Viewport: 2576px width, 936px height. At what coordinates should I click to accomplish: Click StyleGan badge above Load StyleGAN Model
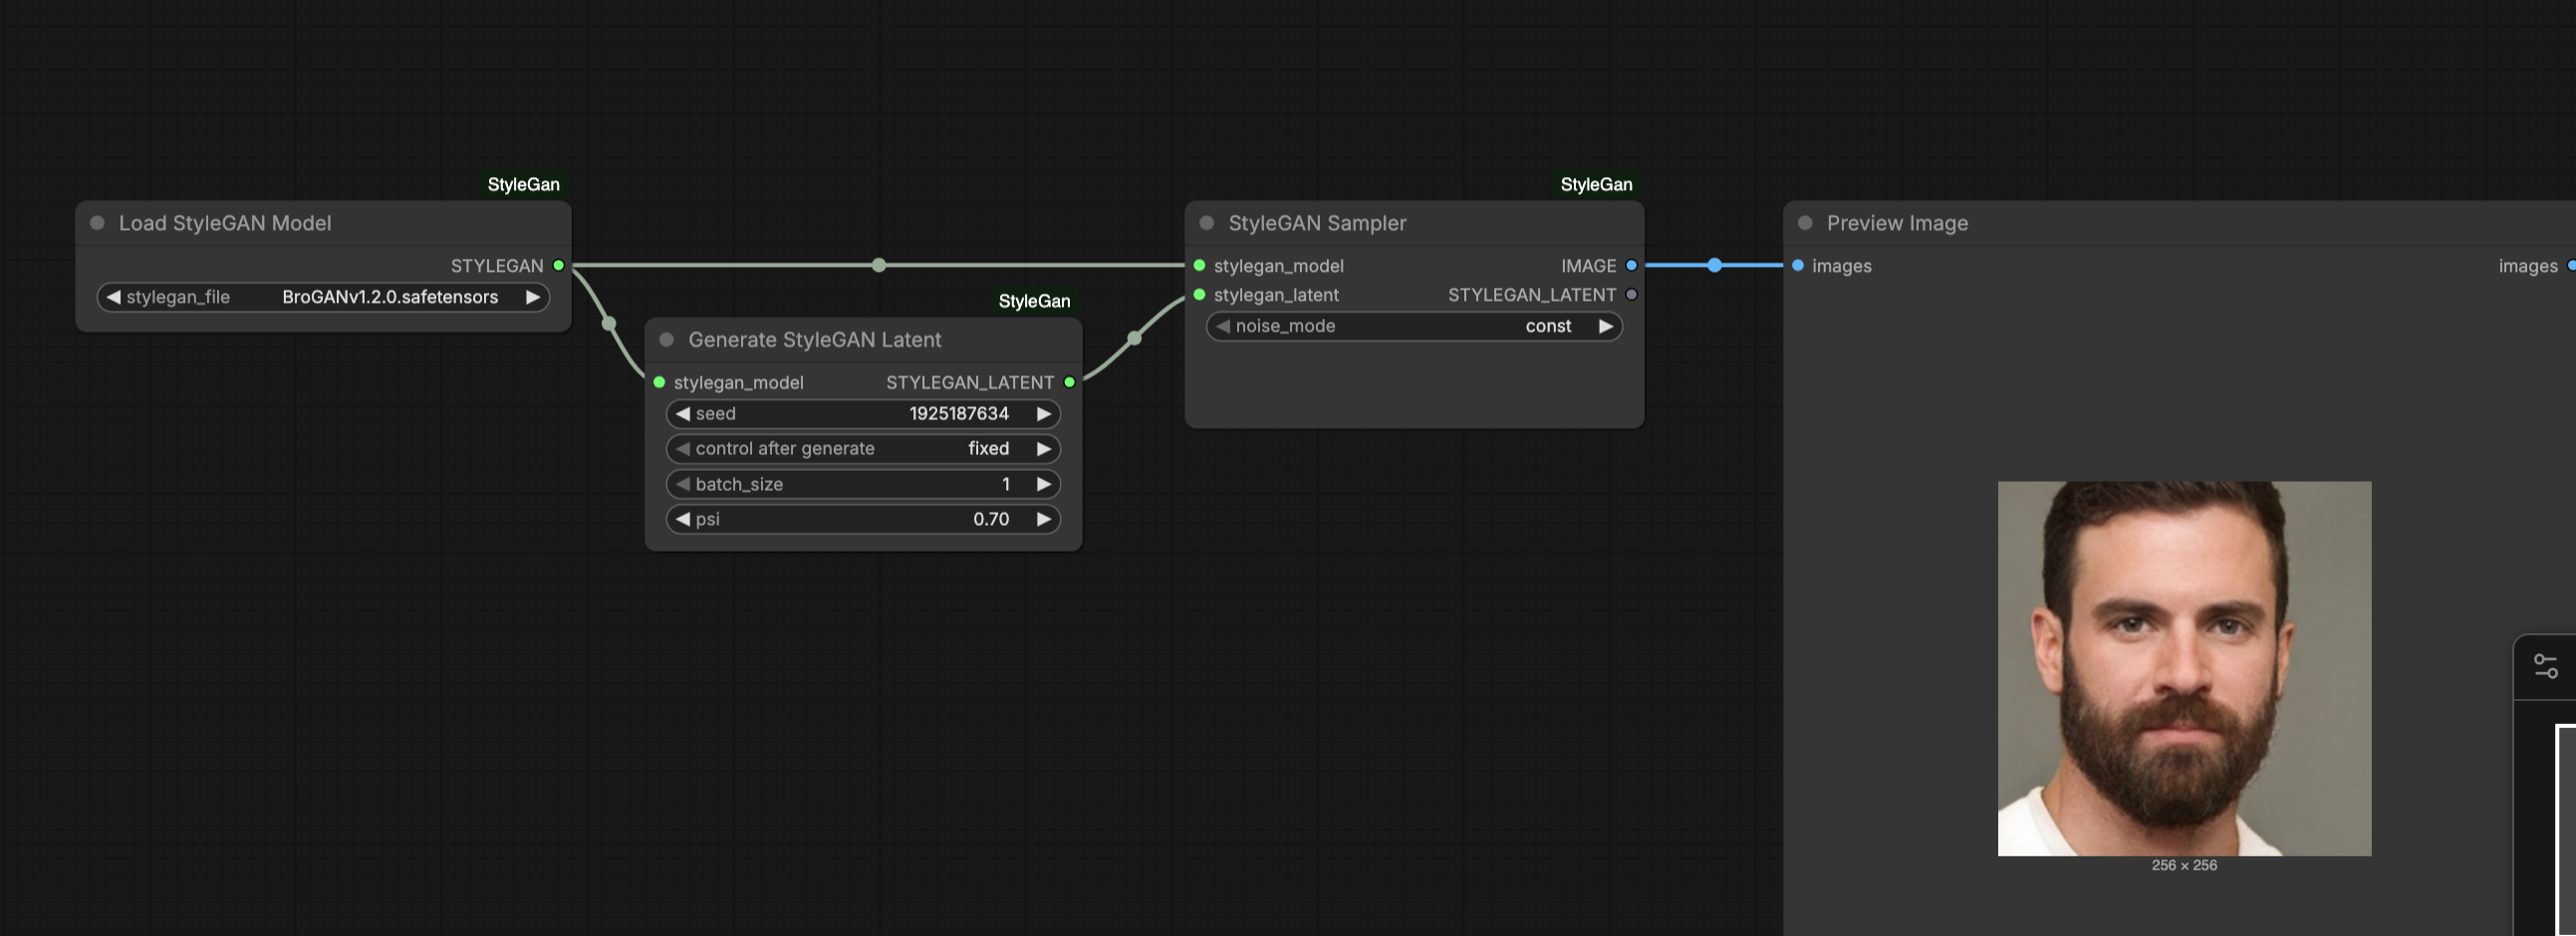(x=523, y=184)
